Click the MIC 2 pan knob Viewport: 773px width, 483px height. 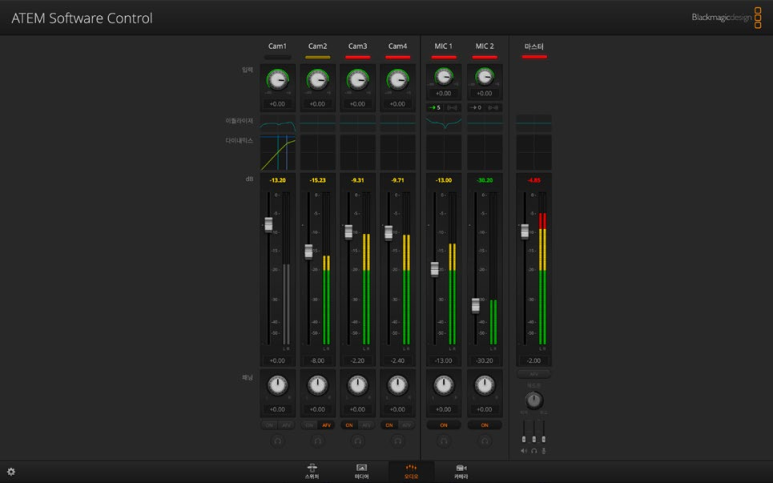pos(484,385)
